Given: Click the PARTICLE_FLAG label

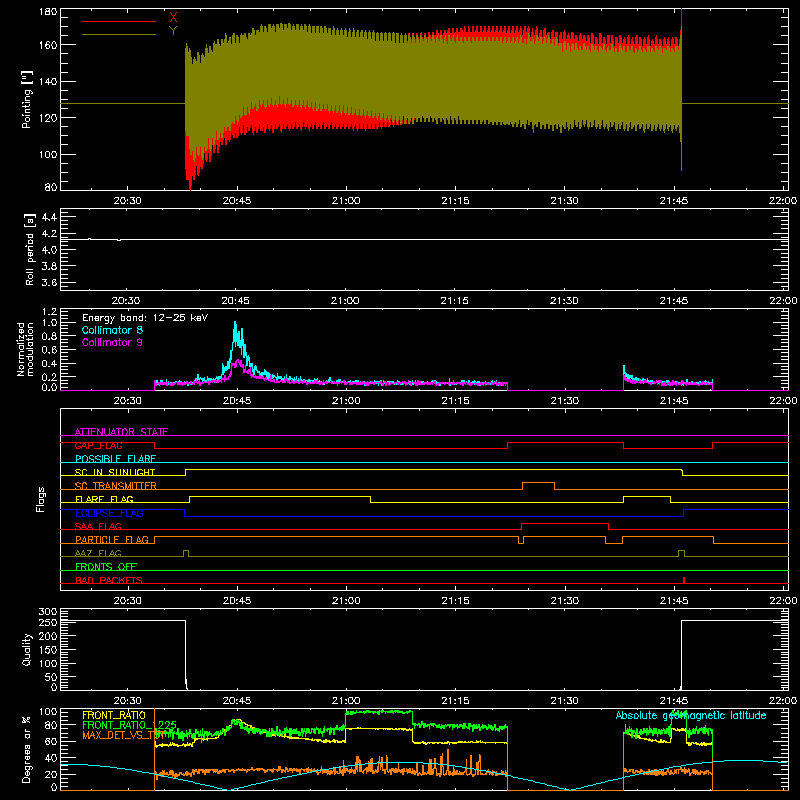Looking at the screenshot, I should 112,539.
